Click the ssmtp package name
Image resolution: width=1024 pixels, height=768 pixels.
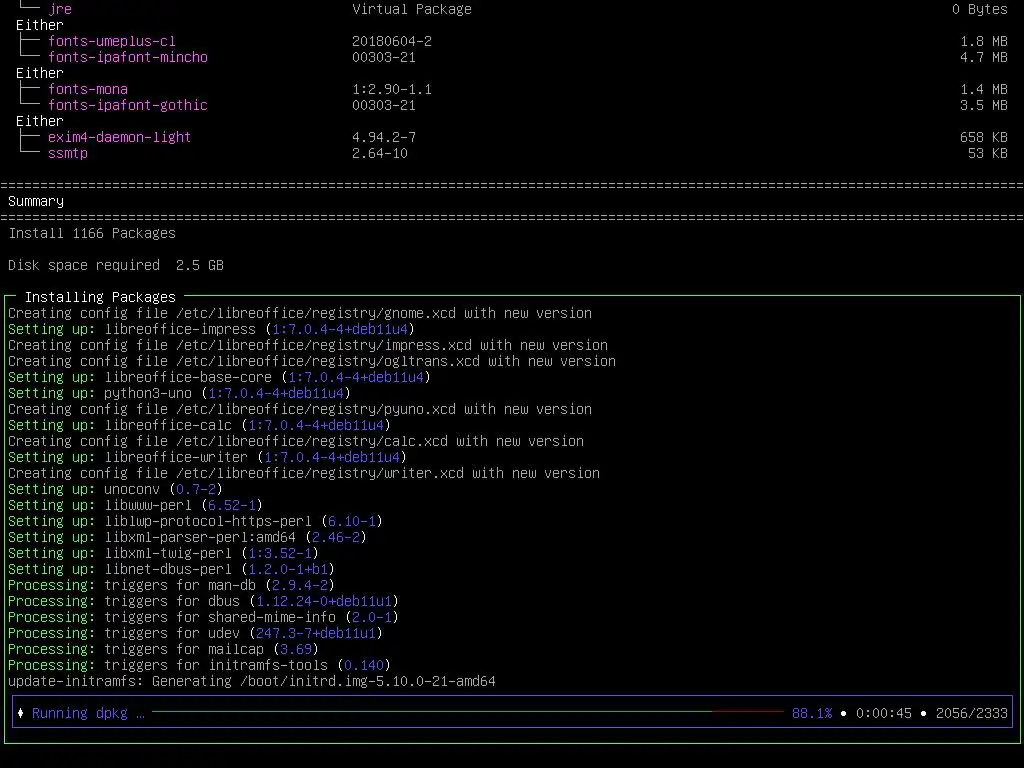point(68,153)
